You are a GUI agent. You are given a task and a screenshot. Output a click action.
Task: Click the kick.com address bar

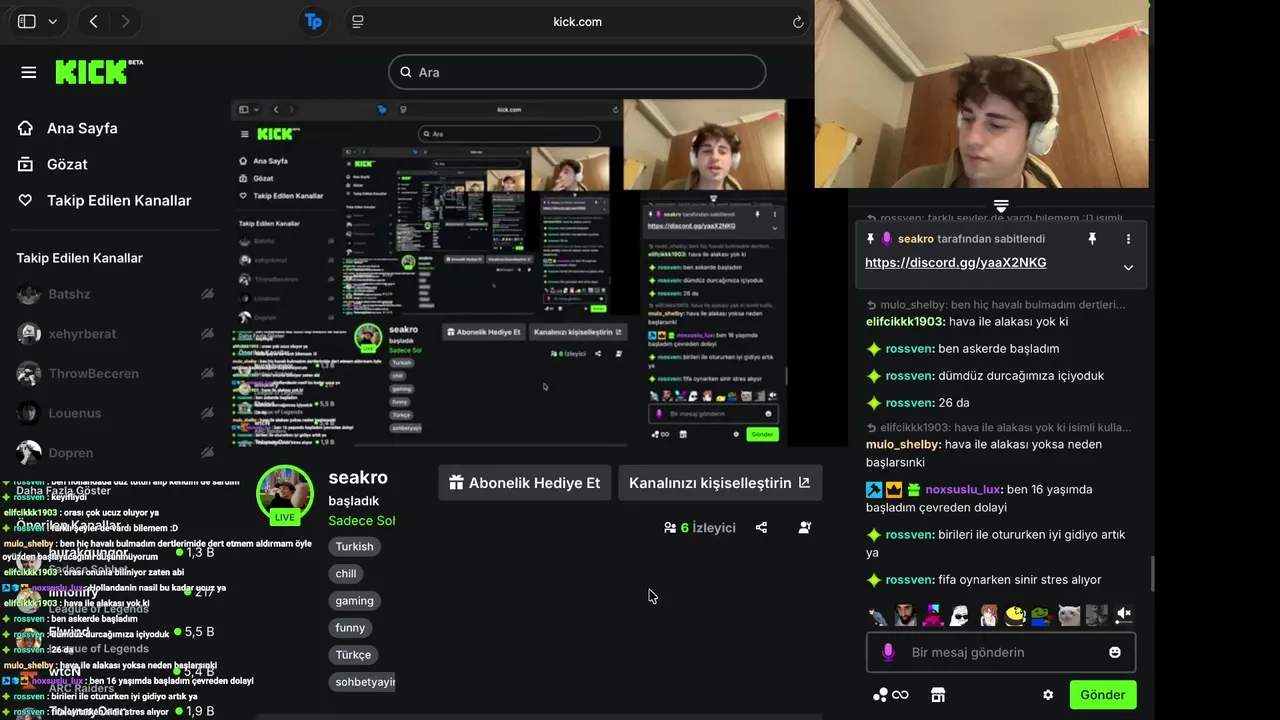578,21
